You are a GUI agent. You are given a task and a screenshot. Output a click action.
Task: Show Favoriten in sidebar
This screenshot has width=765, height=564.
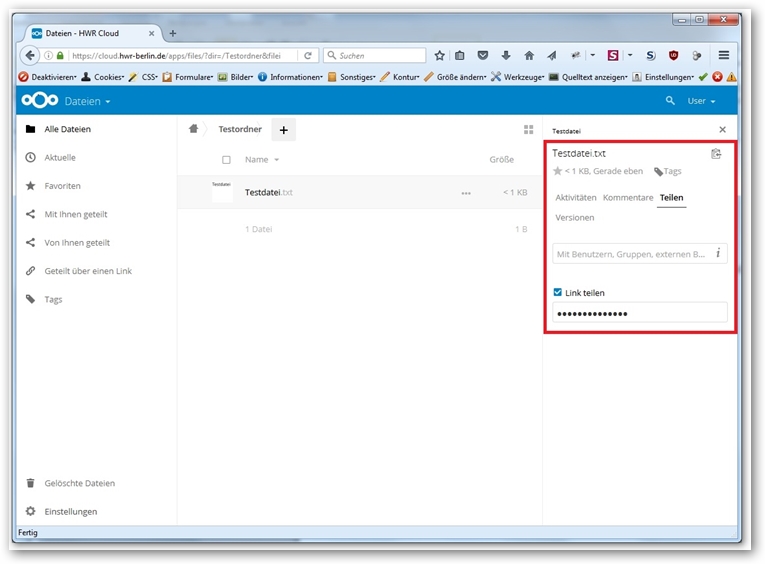(x=62, y=185)
